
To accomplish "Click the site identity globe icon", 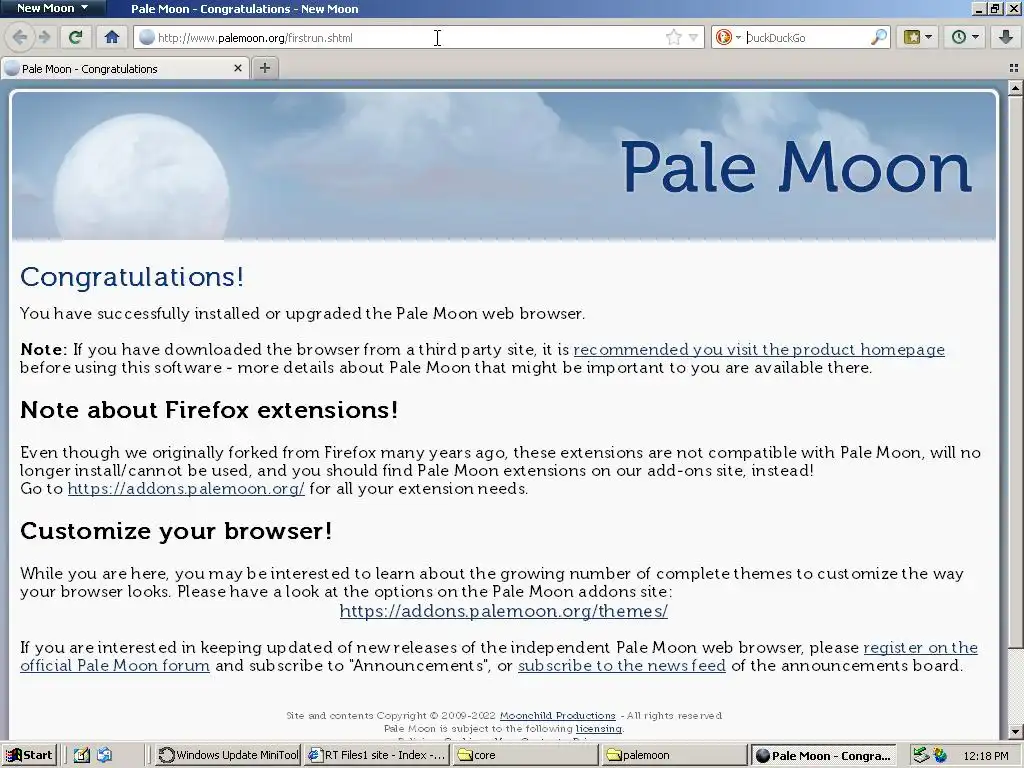I will coord(147,37).
